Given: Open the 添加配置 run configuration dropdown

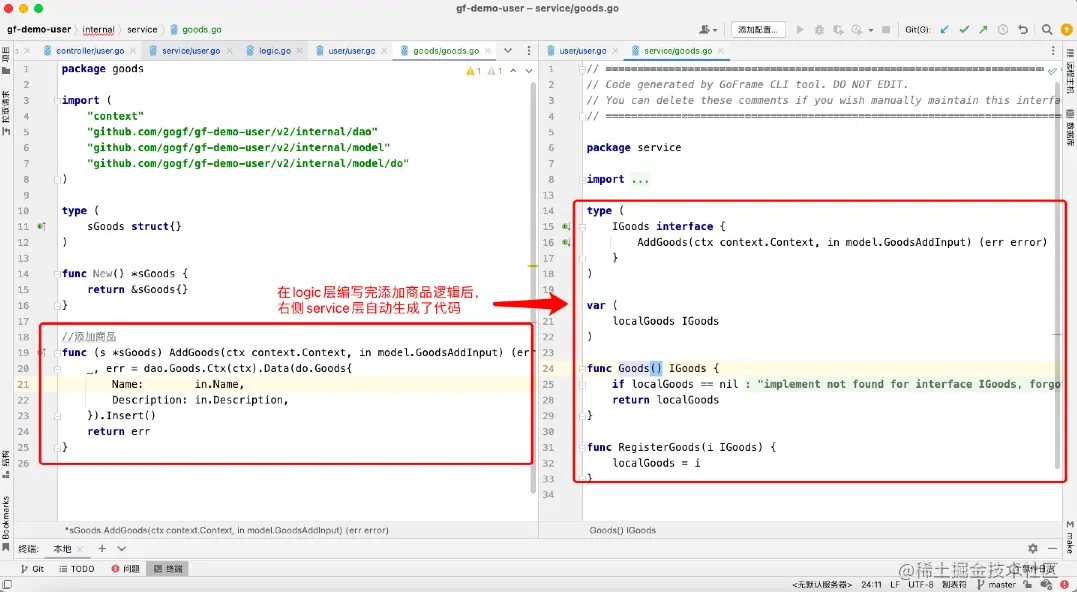Looking at the screenshot, I should pos(758,30).
